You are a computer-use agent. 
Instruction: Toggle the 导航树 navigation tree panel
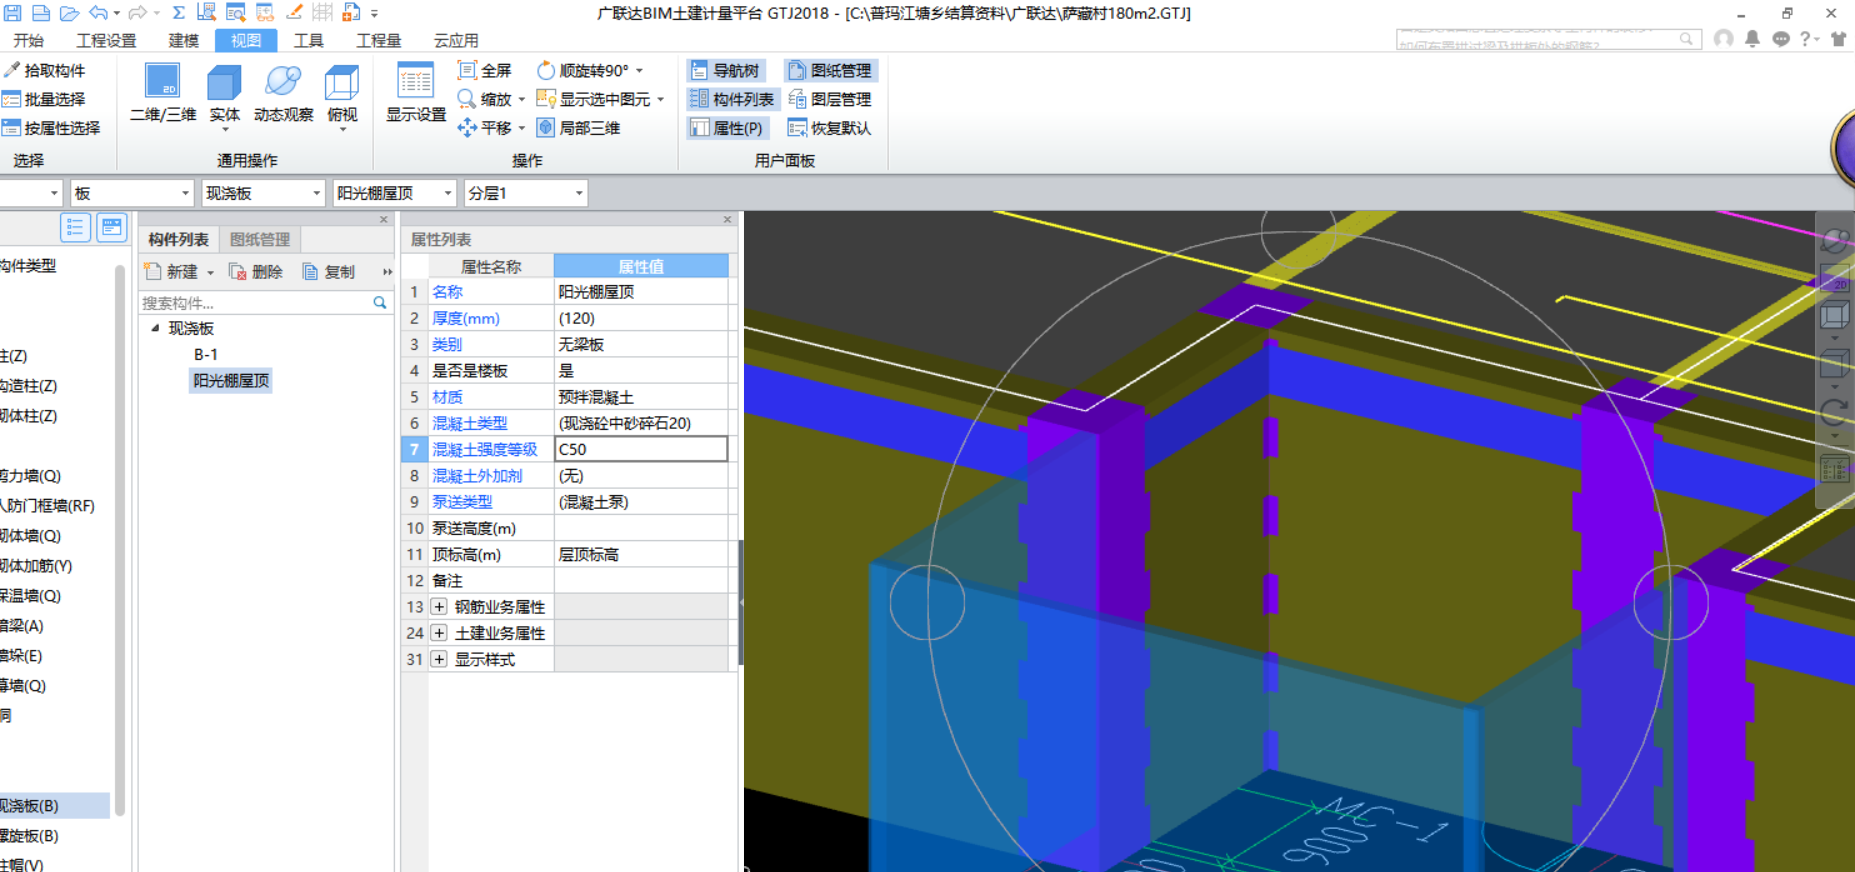(x=726, y=70)
